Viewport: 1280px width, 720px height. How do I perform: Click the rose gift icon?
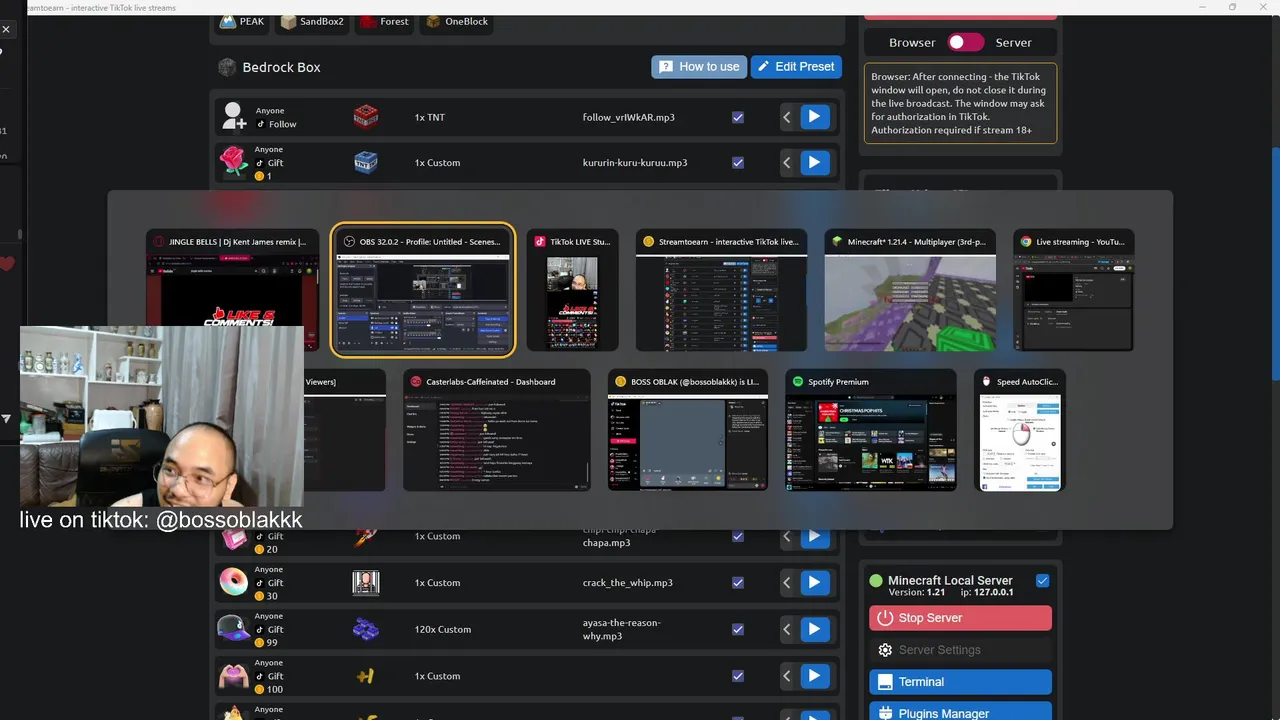[x=234, y=162]
